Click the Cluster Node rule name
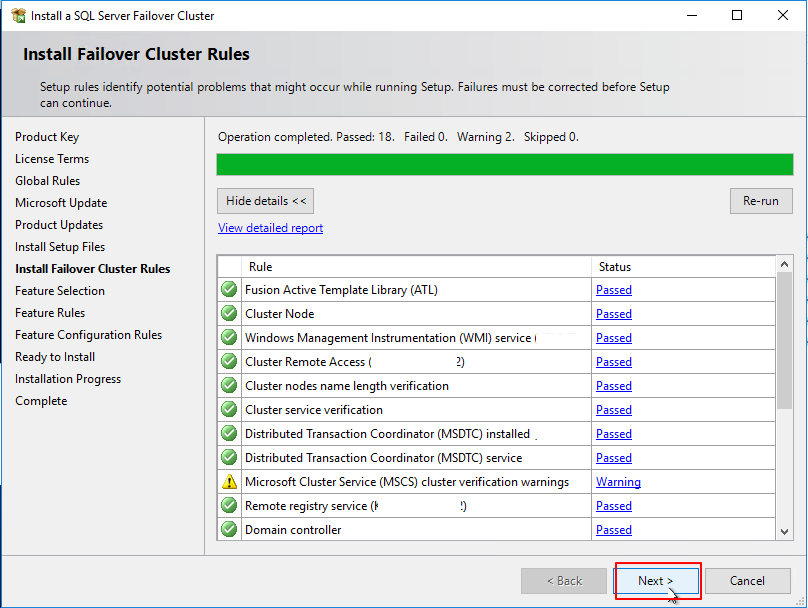Screen dimensions: 808x608 coord(279,314)
